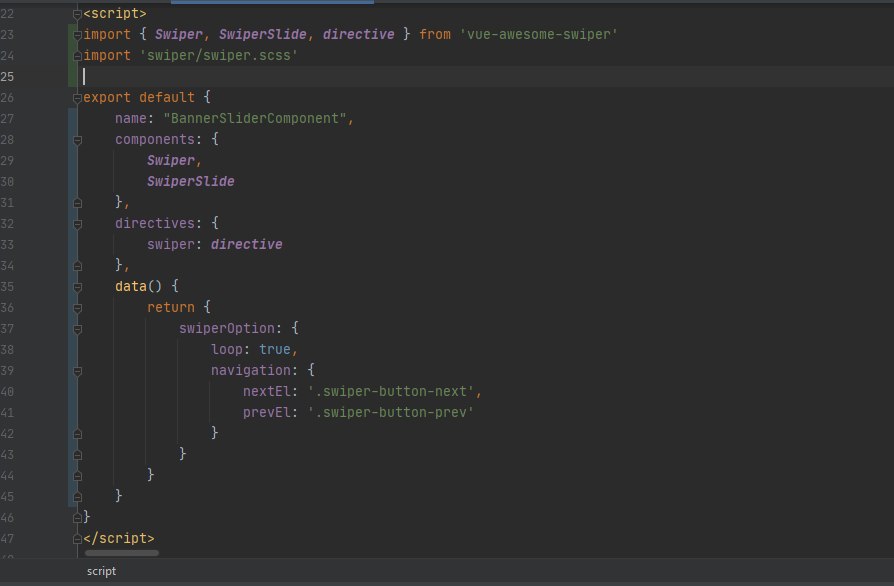The width and height of the screenshot is (894, 586).
Task: Click line number 47 in the gutter
Action: (7, 539)
